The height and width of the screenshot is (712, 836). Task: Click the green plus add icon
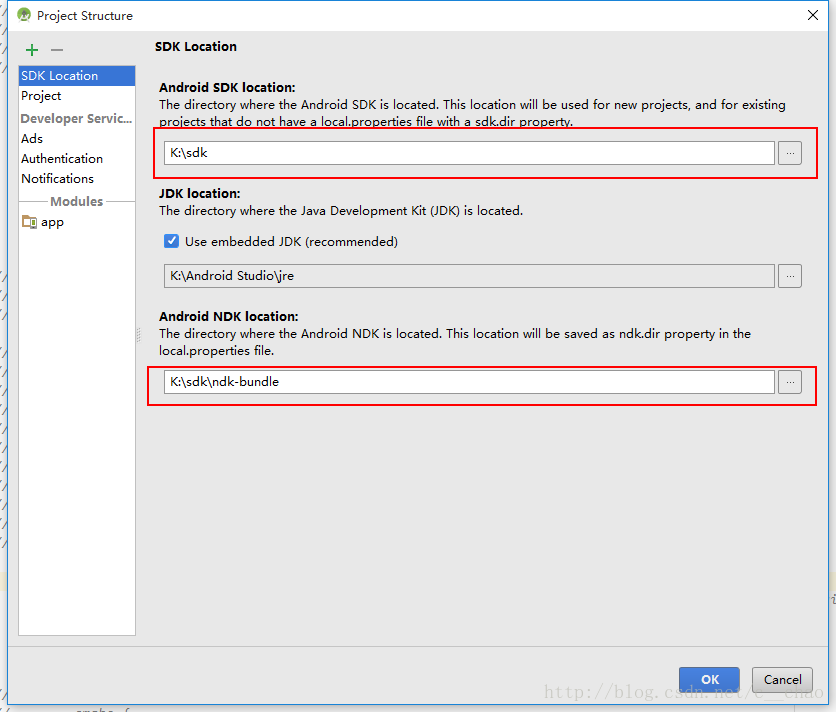point(32,50)
